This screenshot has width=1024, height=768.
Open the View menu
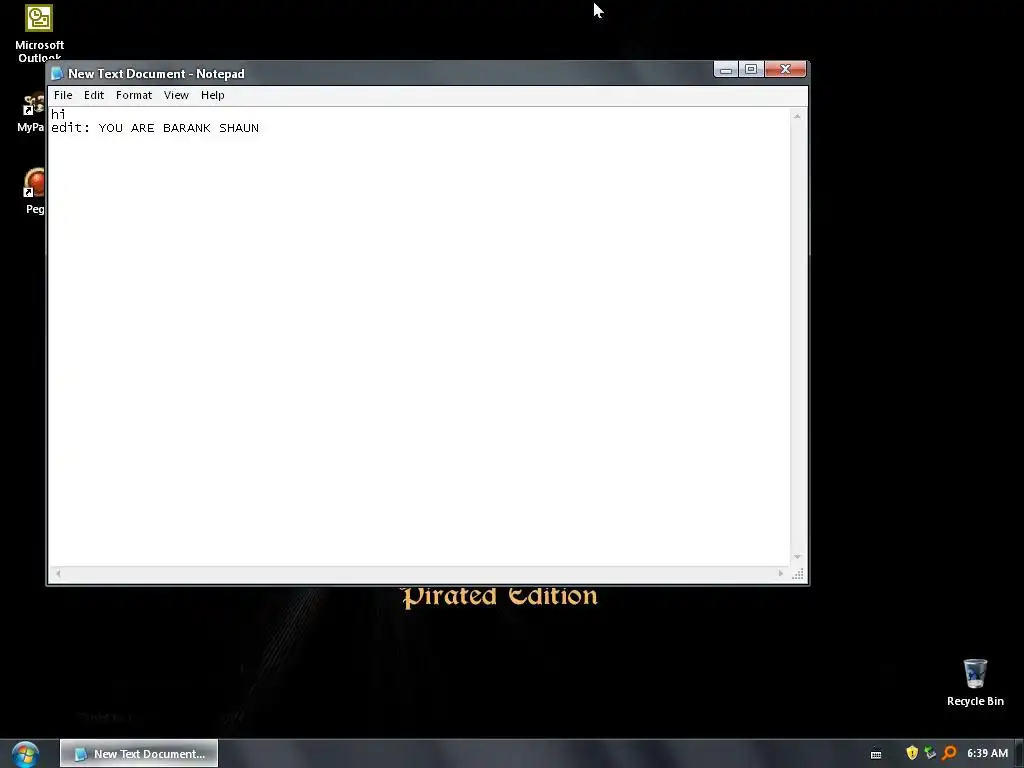point(176,95)
